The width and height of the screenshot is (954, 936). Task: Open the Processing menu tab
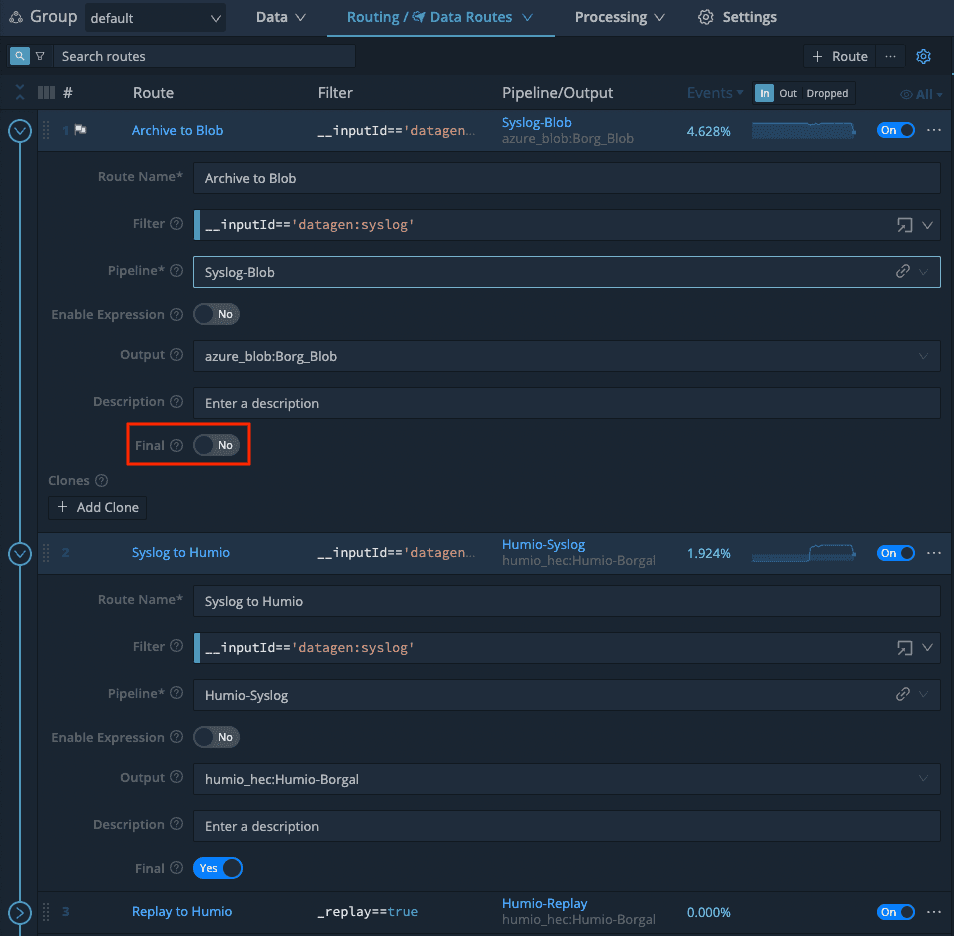pyautogui.click(x=619, y=17)
